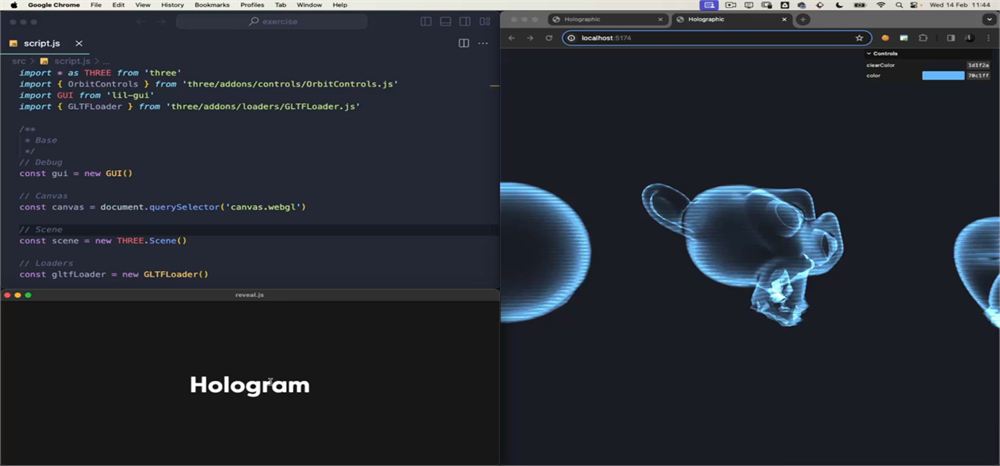
Task: Open a new Chrome tab
Action: pos(803,20)
